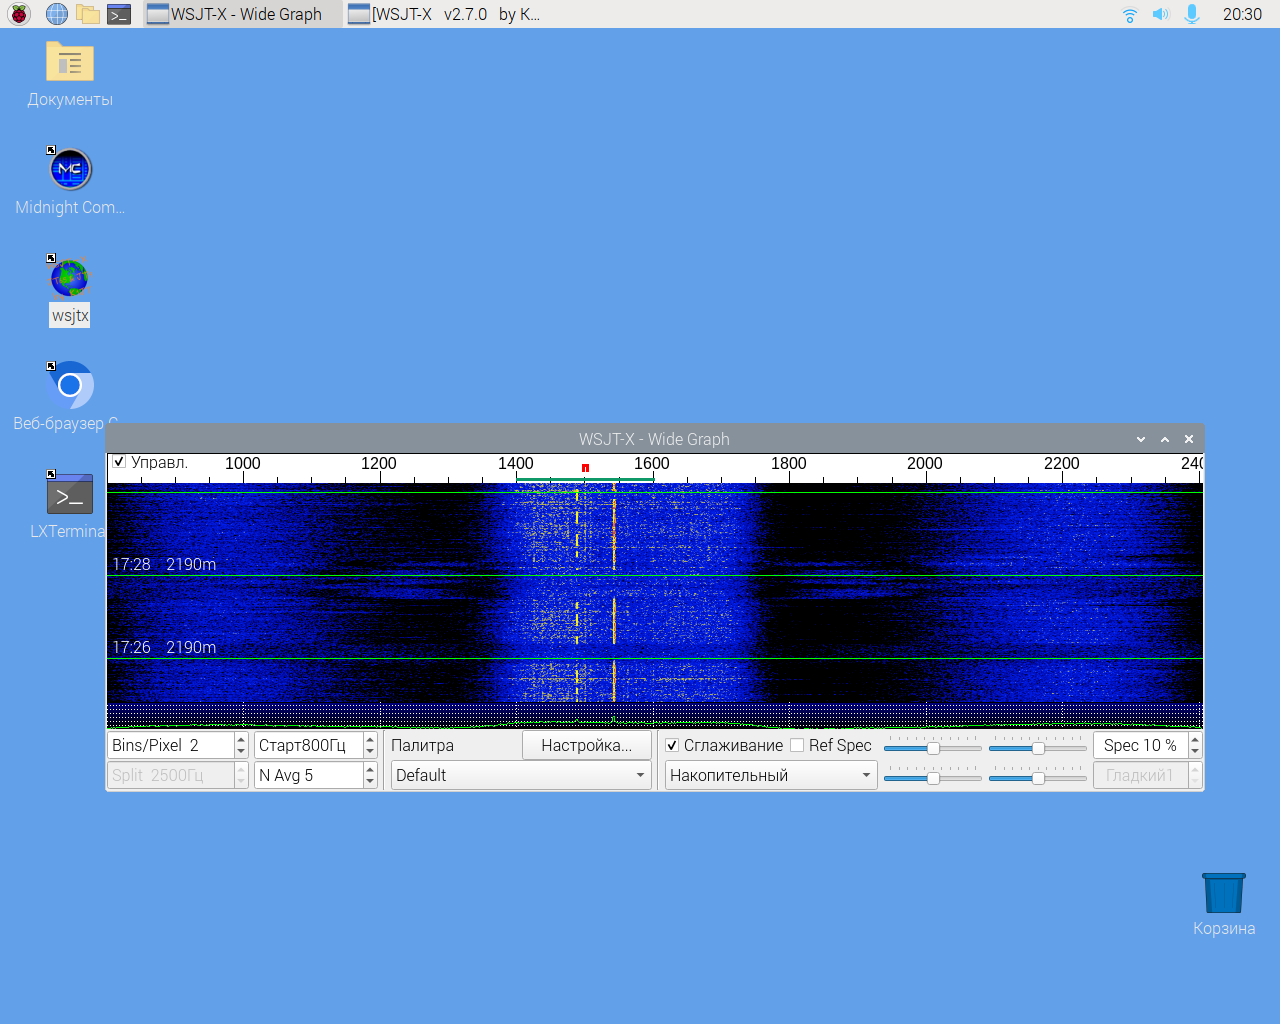Expand the Default palette dropdown

[520, 775]
